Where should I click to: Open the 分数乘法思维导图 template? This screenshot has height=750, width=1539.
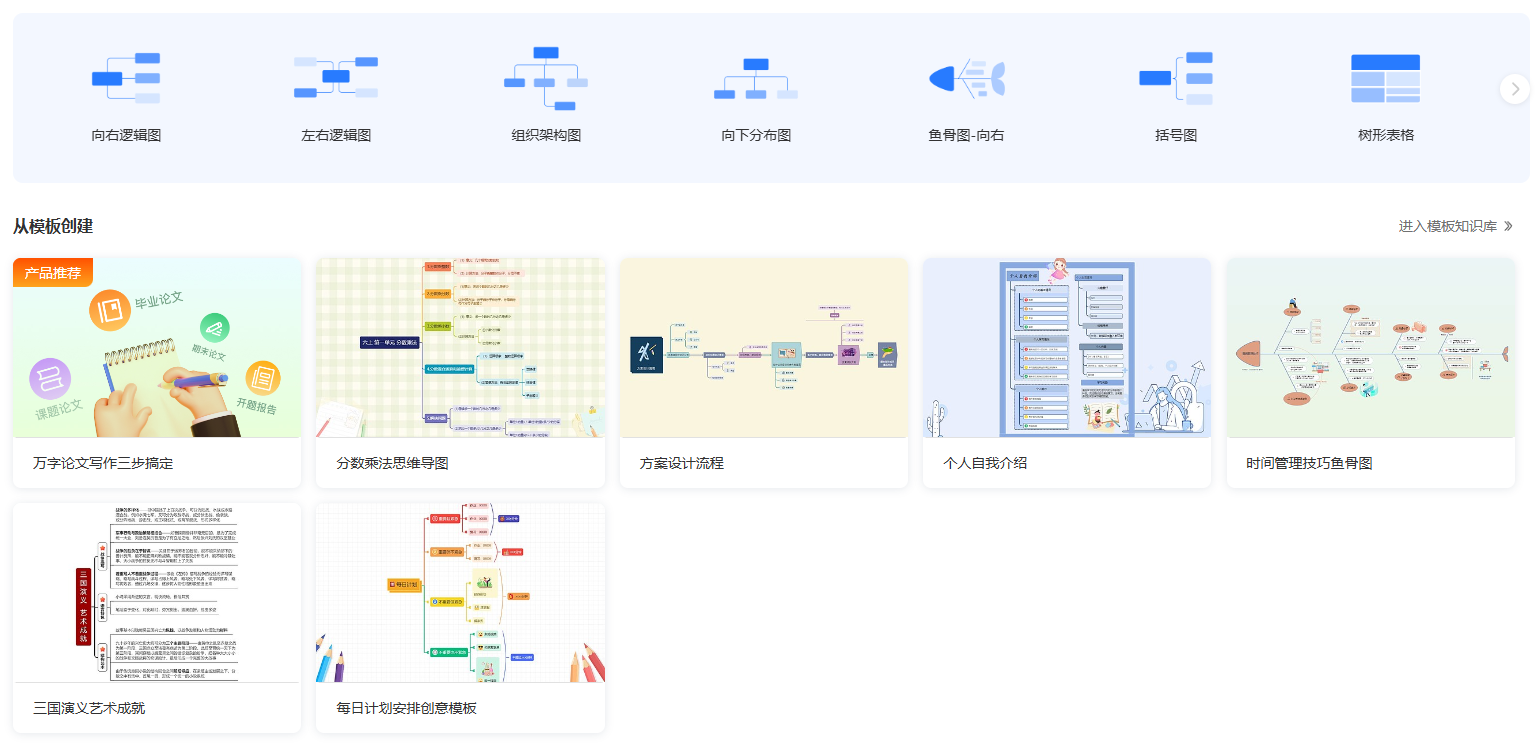(x=460, y=347)
